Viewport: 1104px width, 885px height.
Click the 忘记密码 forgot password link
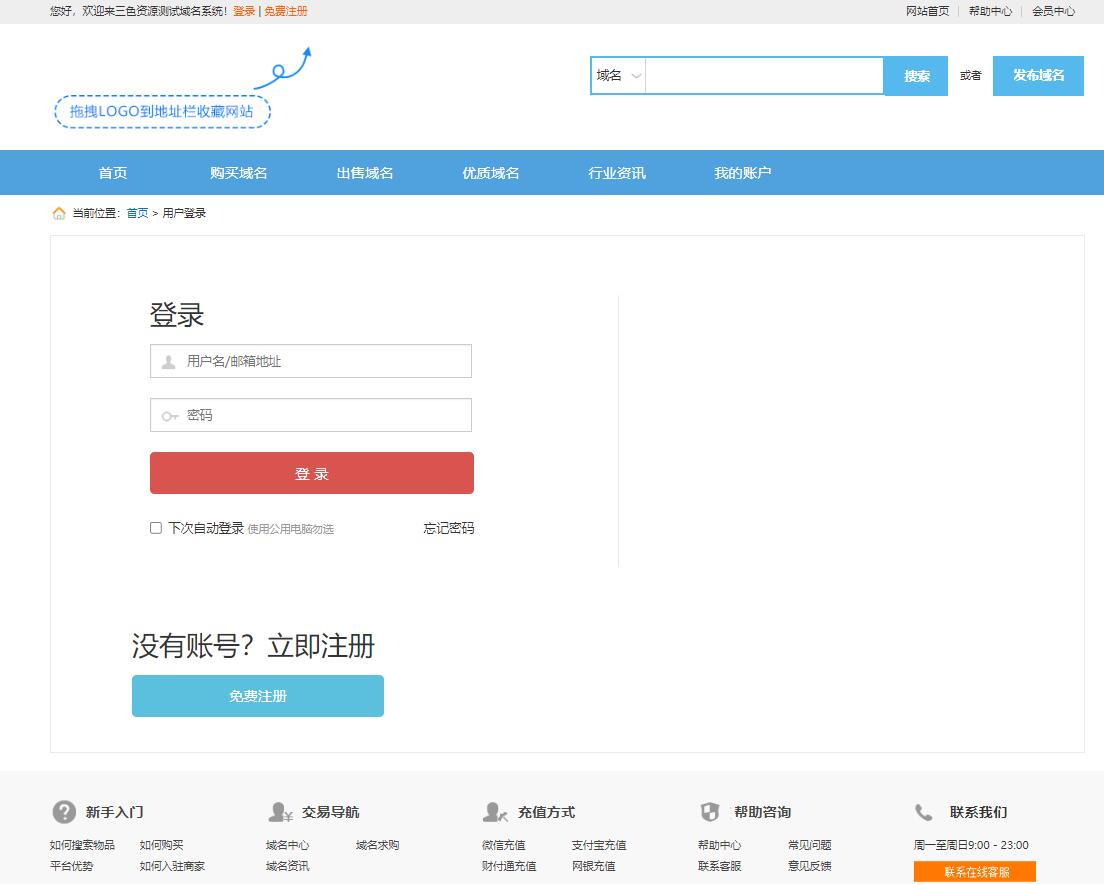(448, 527)
